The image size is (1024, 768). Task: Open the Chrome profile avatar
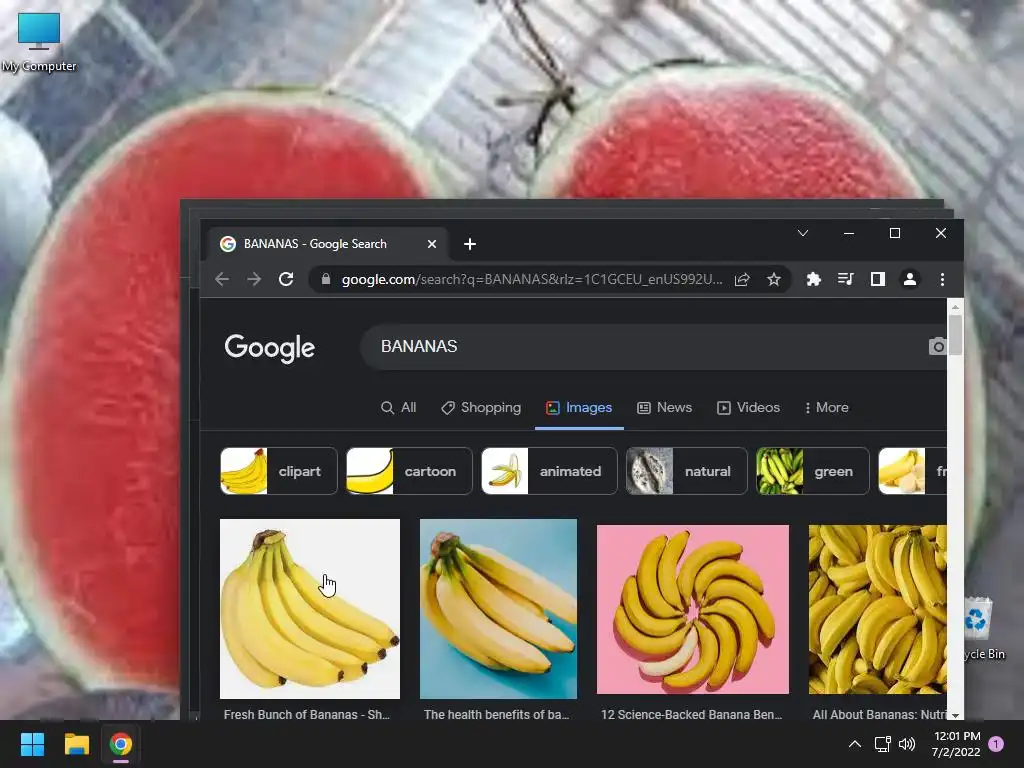910,280
